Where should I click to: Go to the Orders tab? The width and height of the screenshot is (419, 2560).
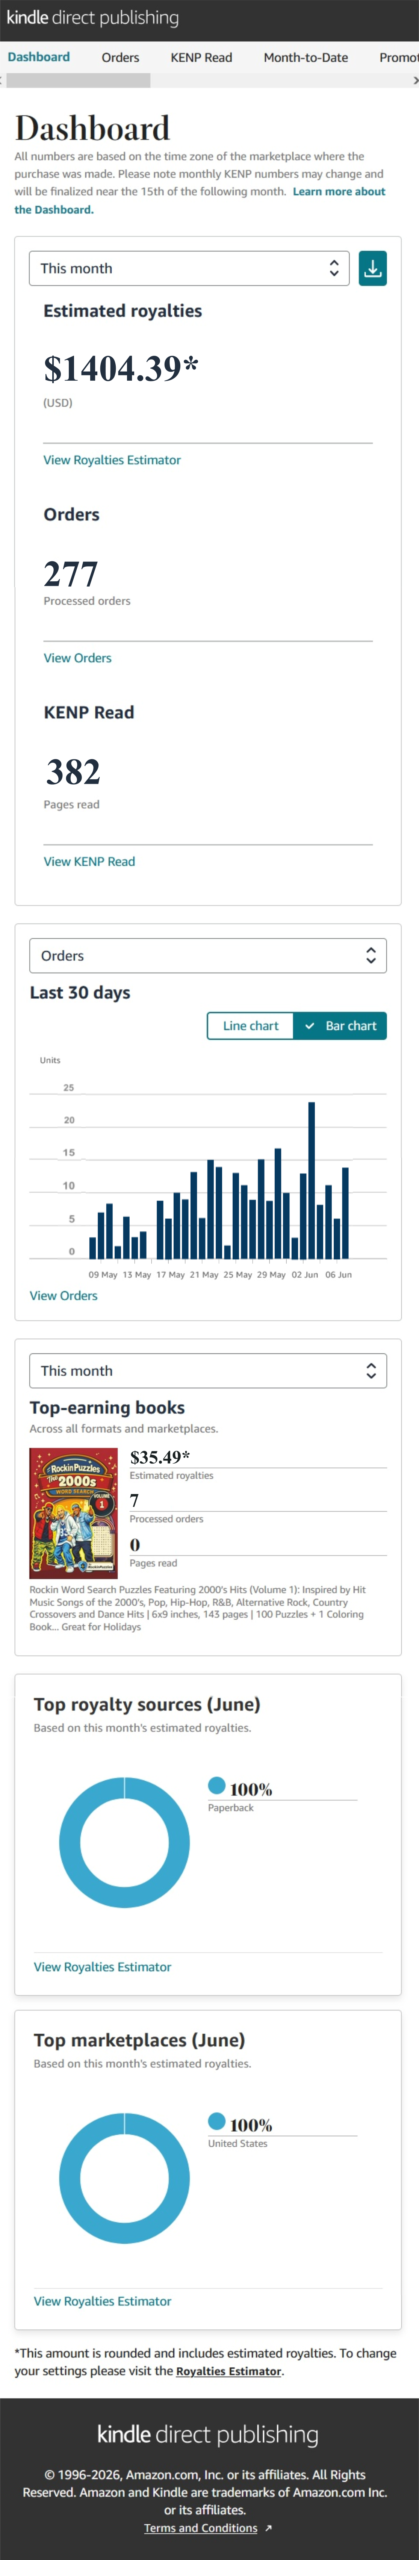pyautogui.click(x=120, y=57)
